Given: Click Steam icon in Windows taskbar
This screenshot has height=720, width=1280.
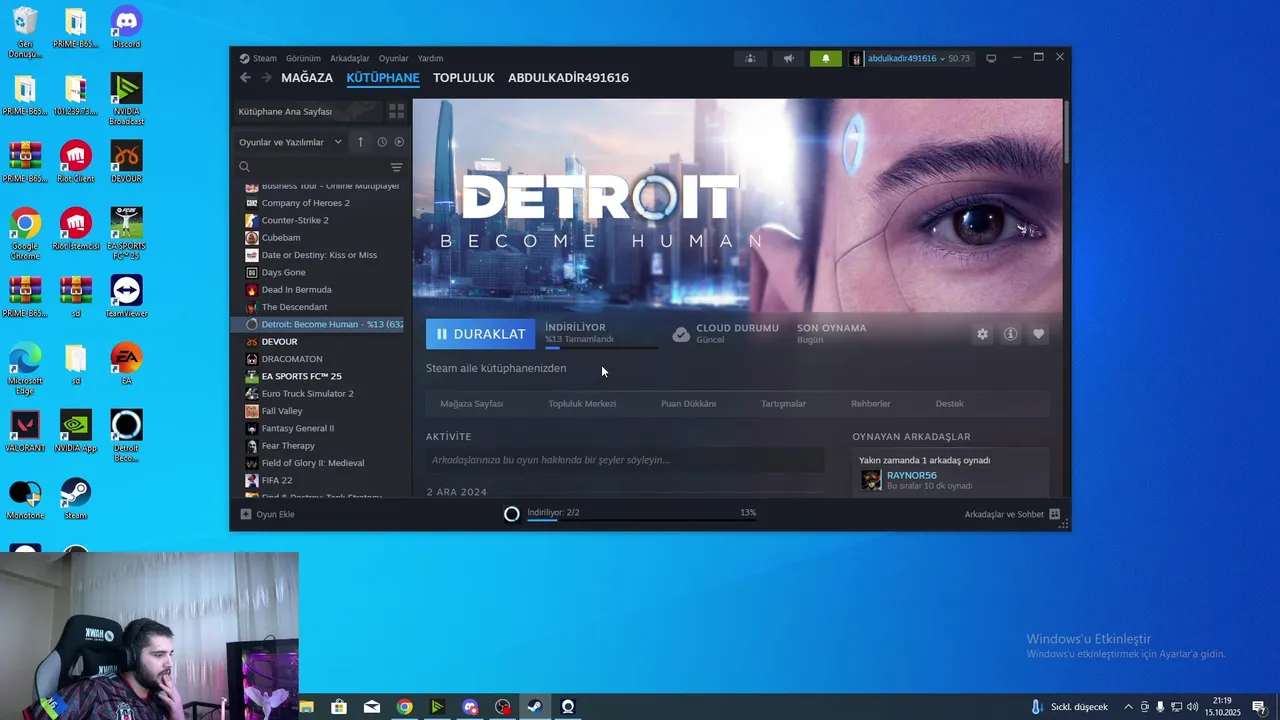Looking at the screenshot, I should pos(535,707).
